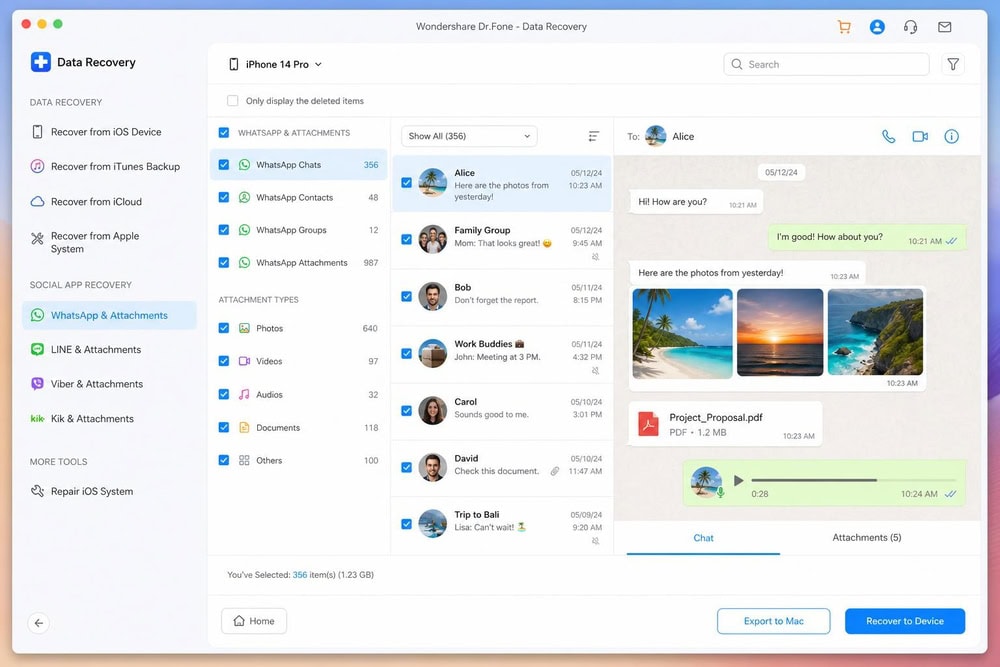The image size is (1000, 667).
Task: Open the user account profile icon
Action: point(877,27)
